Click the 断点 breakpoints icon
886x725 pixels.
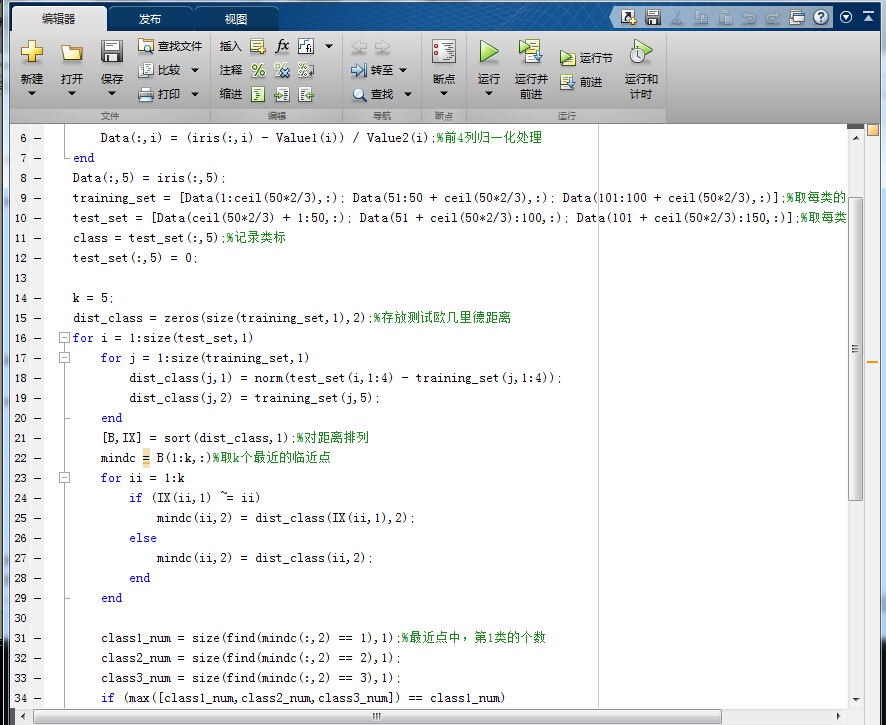click(444, 52)
